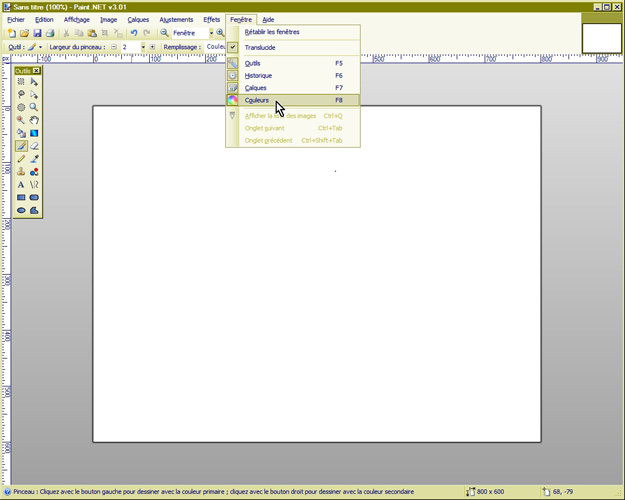625x500 pixels.
Task: Choose the Text tool
Action: point(21,185)
